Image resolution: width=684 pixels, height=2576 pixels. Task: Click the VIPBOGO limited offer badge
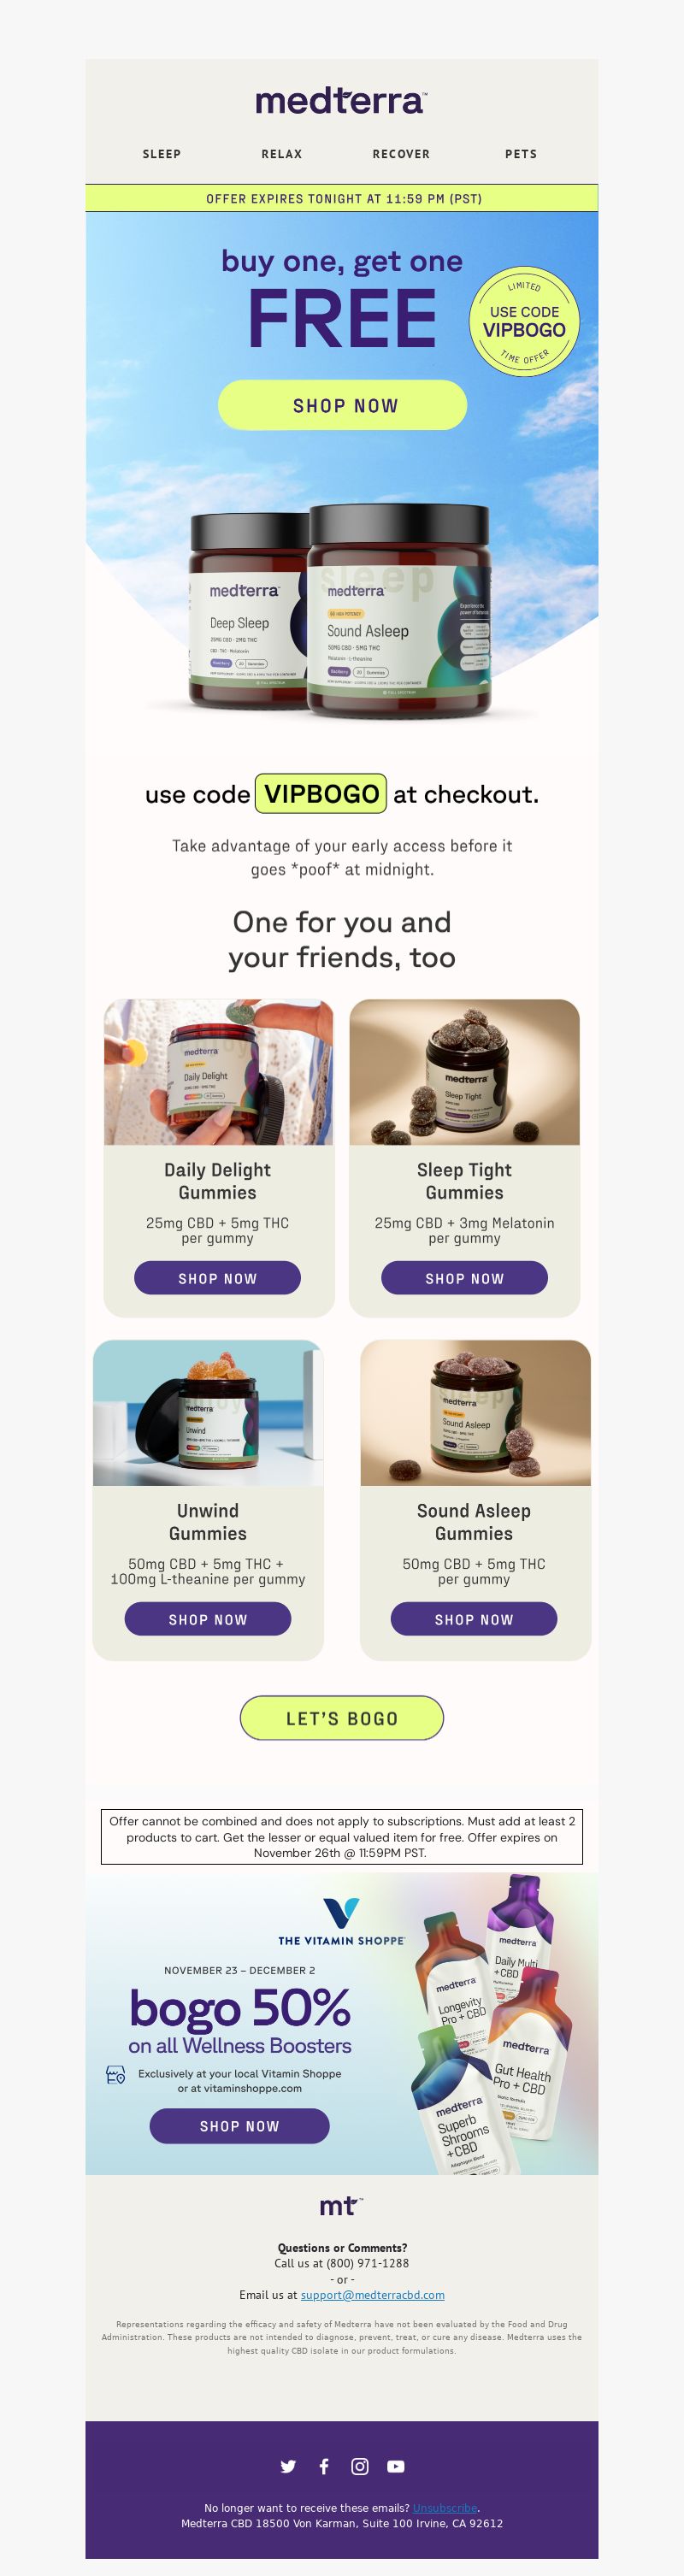pyautogui.click(x=524, y=322)
